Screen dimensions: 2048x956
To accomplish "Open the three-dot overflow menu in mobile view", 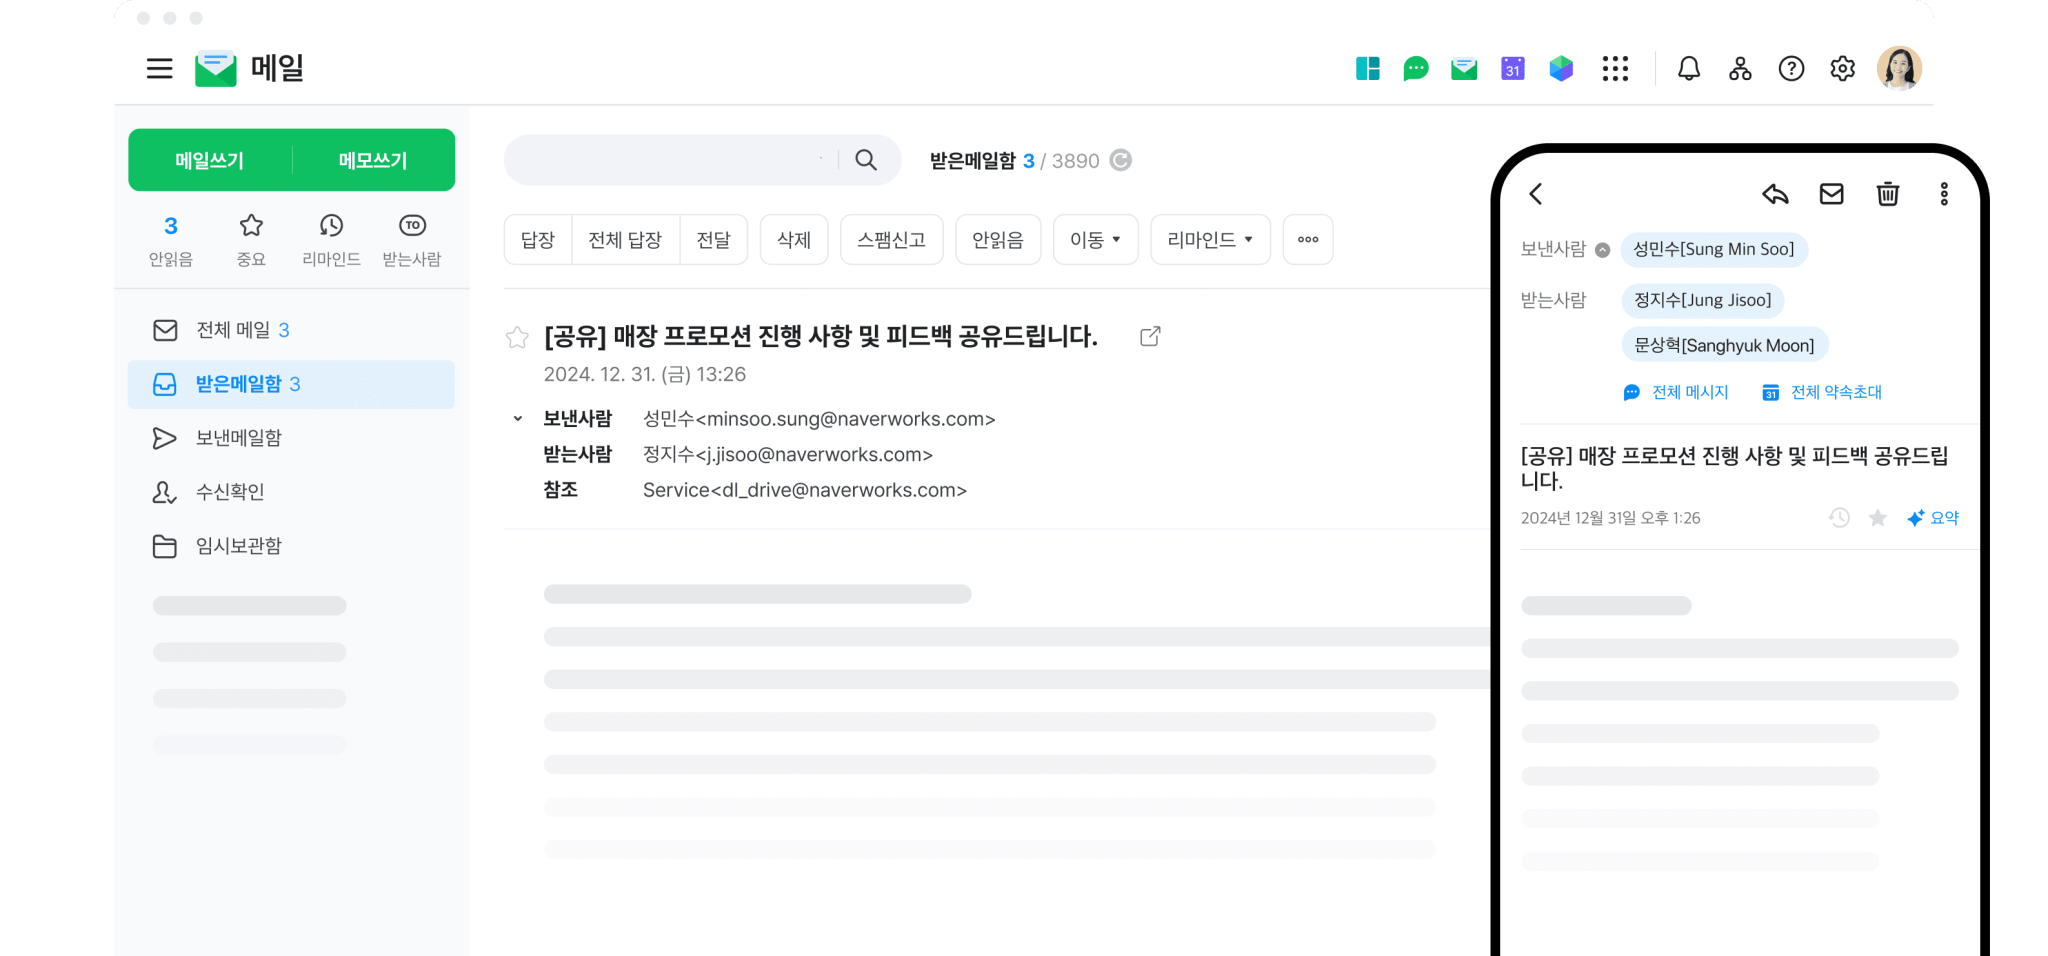I will pyautogui.click(x=1944, y=194).
